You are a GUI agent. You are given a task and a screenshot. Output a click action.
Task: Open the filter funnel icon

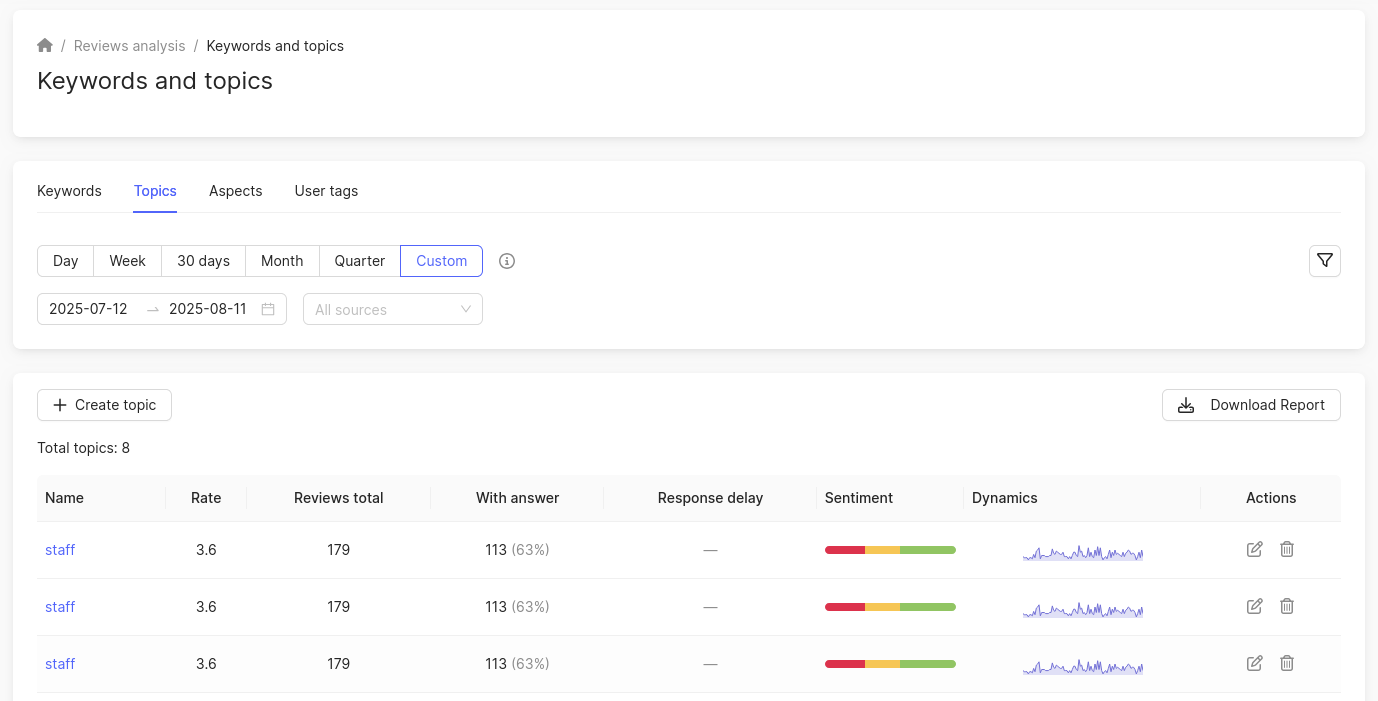click(1324, 261)
